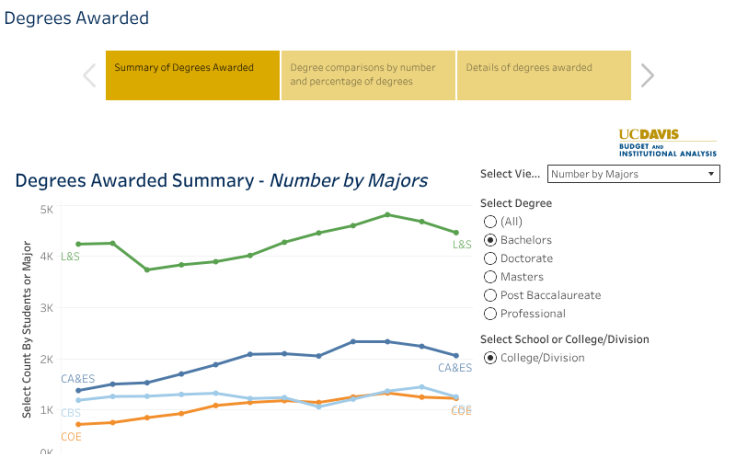
Task: Expand the Number by Majors dropdown
Action: [634, 174]
